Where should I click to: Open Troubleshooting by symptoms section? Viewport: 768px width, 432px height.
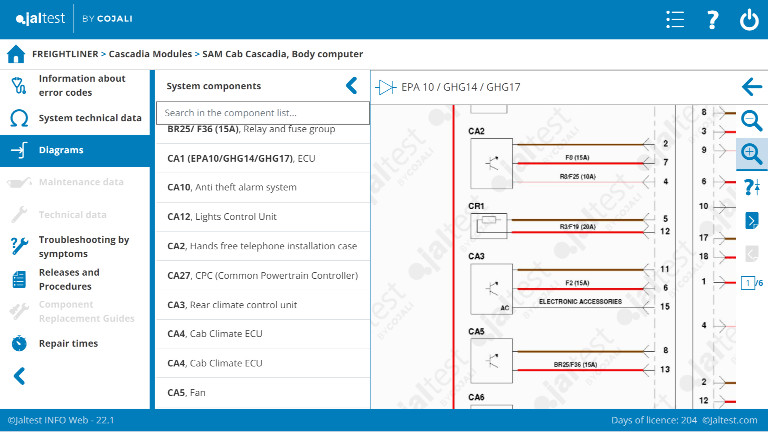[84, 246]
